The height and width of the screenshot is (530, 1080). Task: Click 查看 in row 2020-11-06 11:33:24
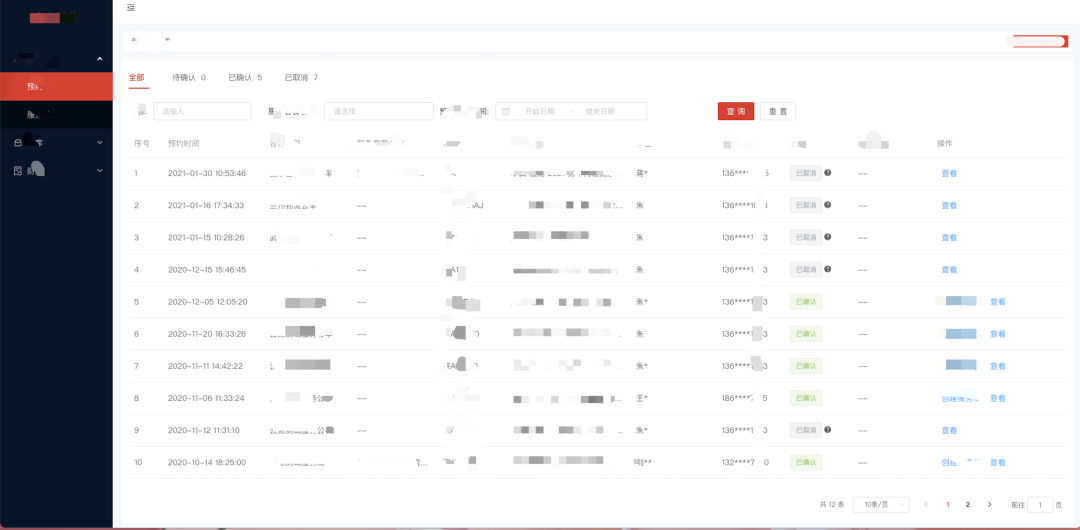997,398
